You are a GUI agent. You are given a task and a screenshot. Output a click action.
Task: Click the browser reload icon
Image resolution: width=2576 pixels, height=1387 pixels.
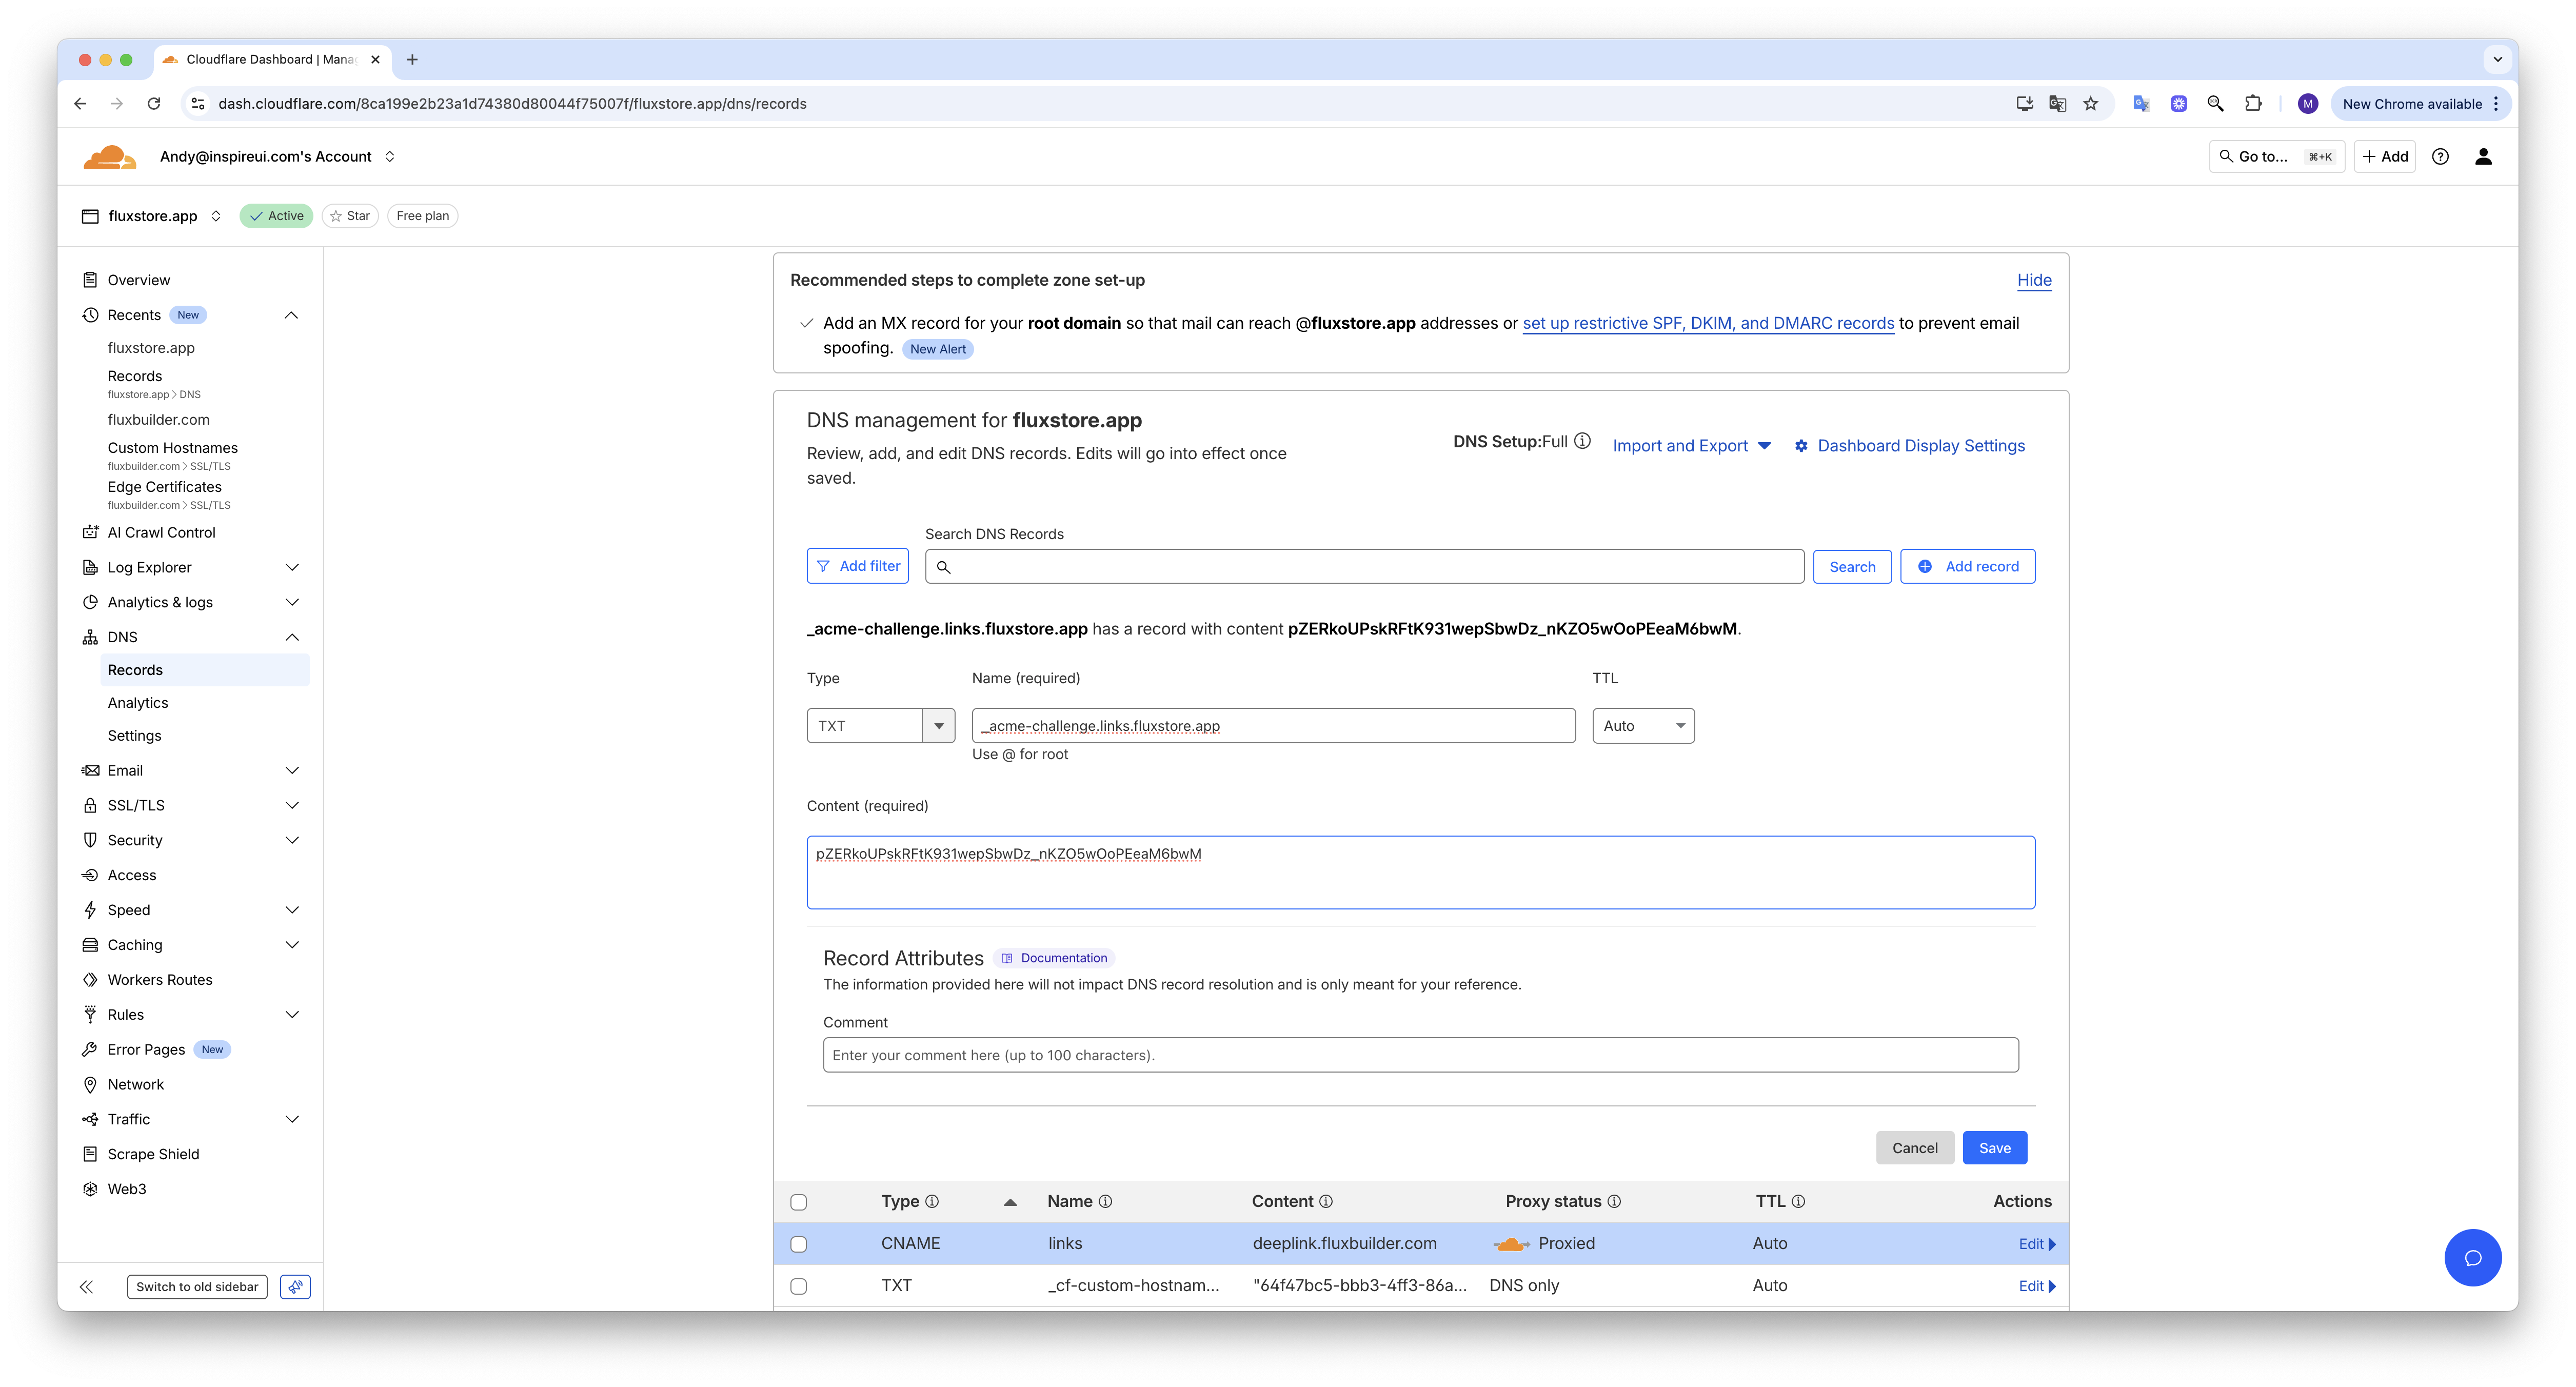coord(154,104)
